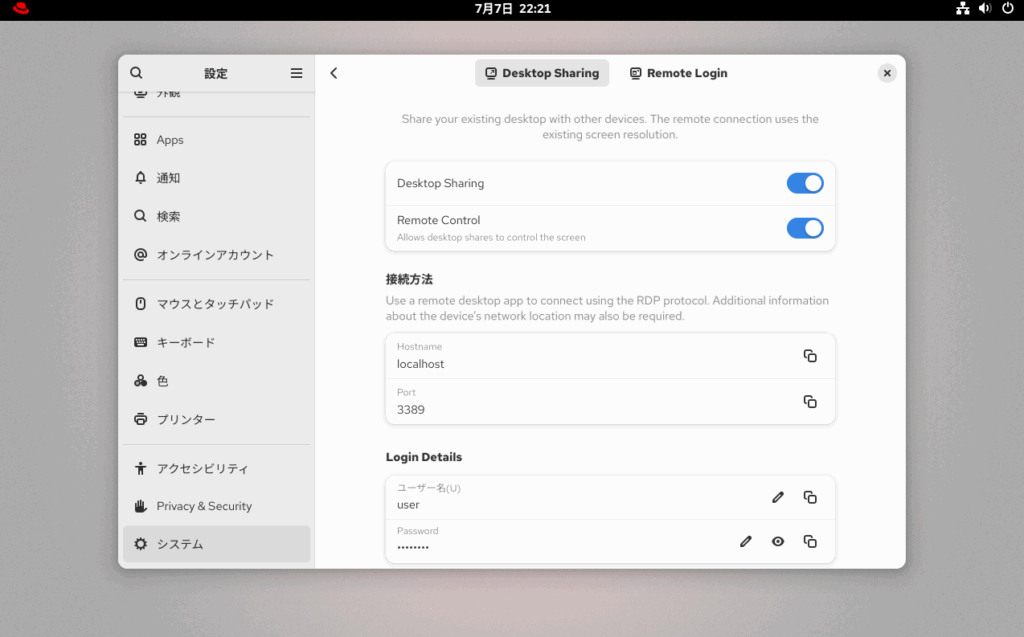Copy the Hostname value localhost
The height and width of the screenshot is (637, 1024).
[810, 356]
